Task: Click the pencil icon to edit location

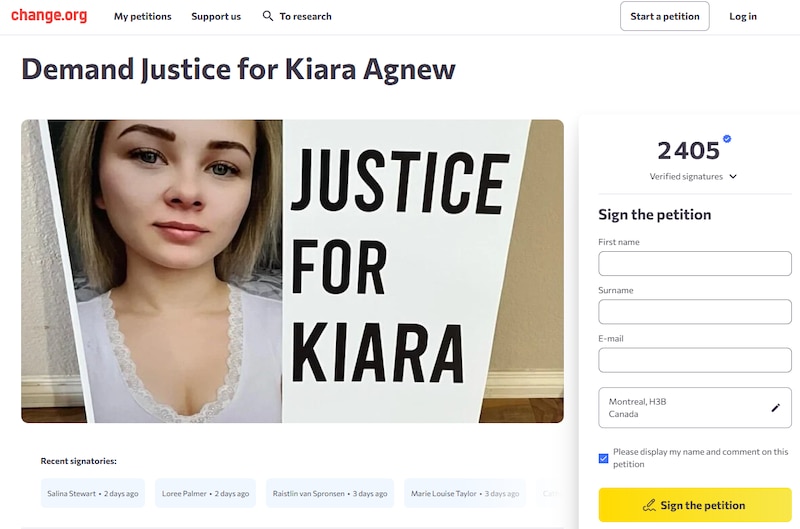Action: [x=776, y=408]
